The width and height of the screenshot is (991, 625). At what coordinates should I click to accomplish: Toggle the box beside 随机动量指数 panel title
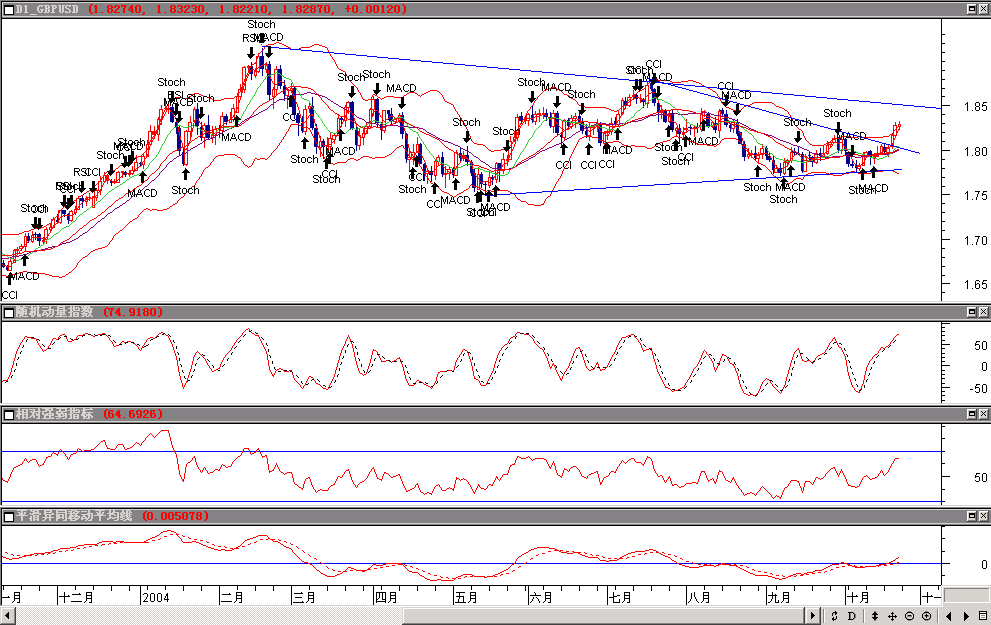8,313
